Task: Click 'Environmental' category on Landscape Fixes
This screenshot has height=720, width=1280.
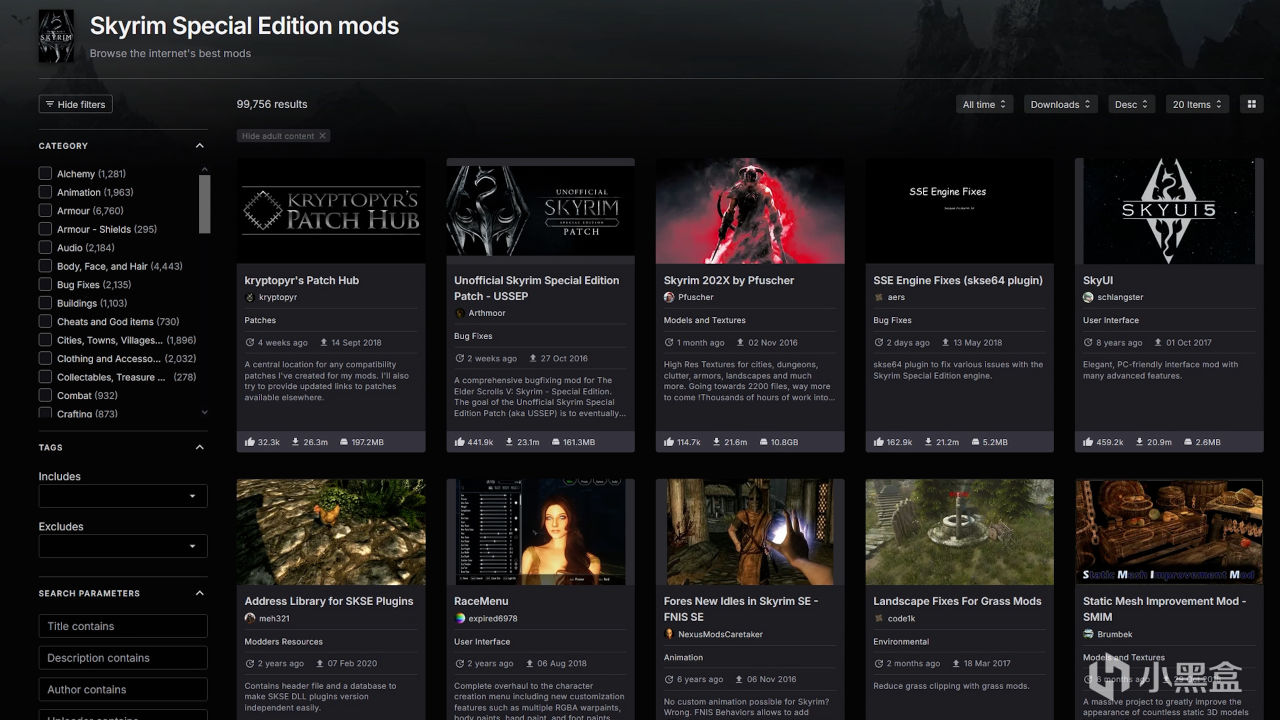Action: click(901, 642)
